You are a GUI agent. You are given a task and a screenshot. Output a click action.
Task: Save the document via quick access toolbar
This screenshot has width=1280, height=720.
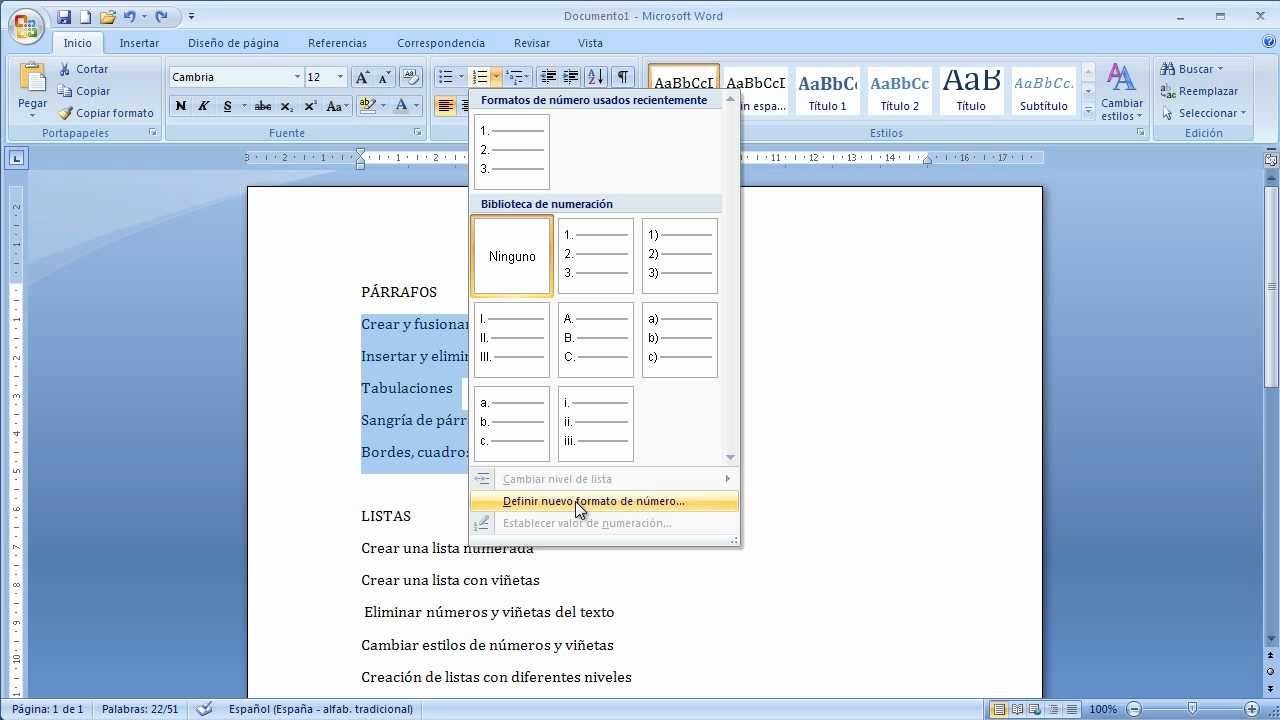[x=63, y=15]
